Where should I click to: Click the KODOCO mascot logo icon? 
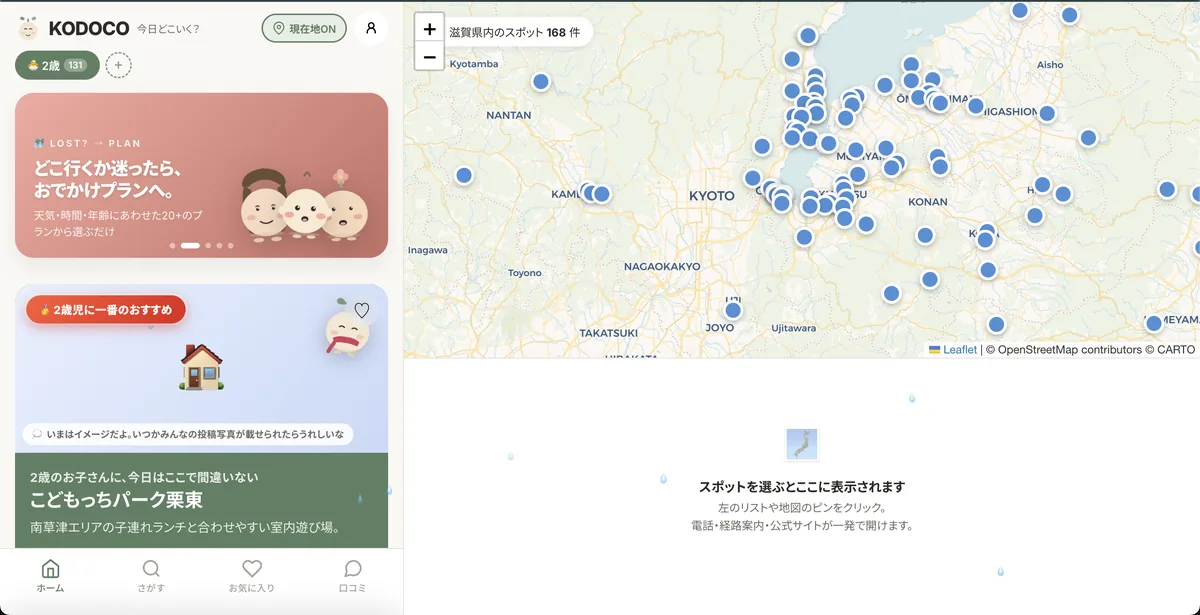click(28, 28)
